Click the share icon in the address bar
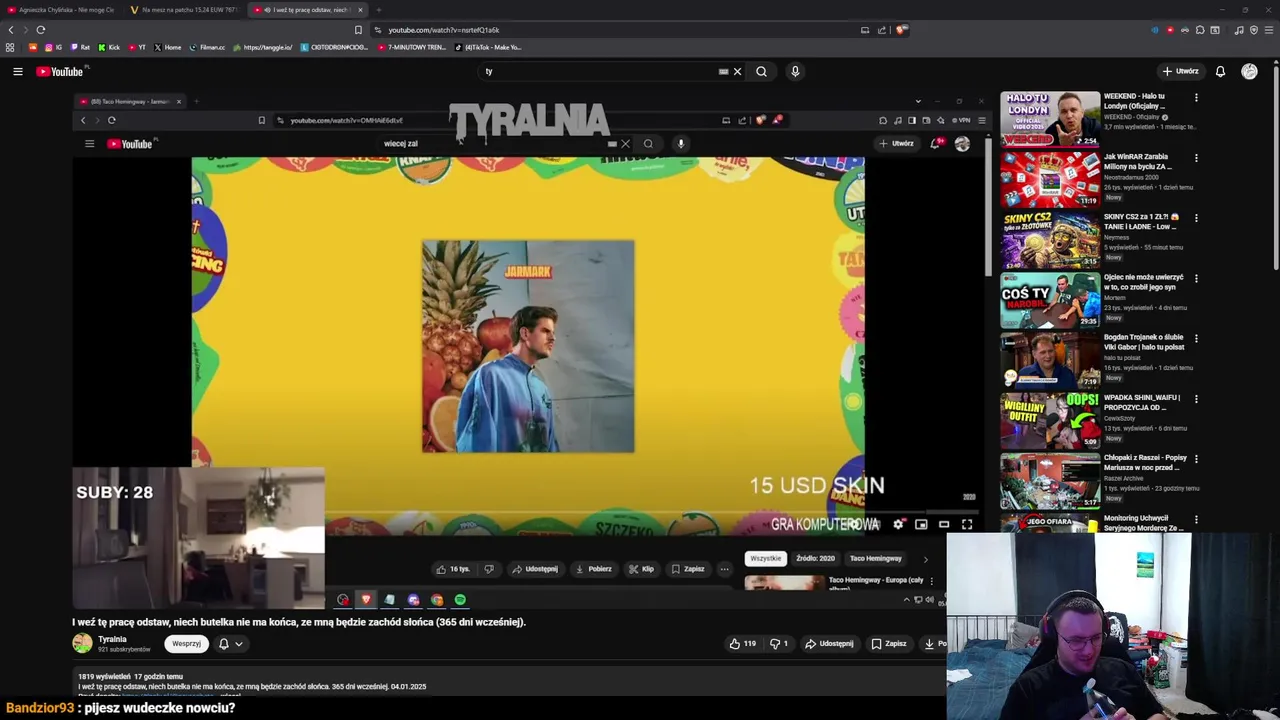Viewport: 1280px width, 720px height. point(882,30)
